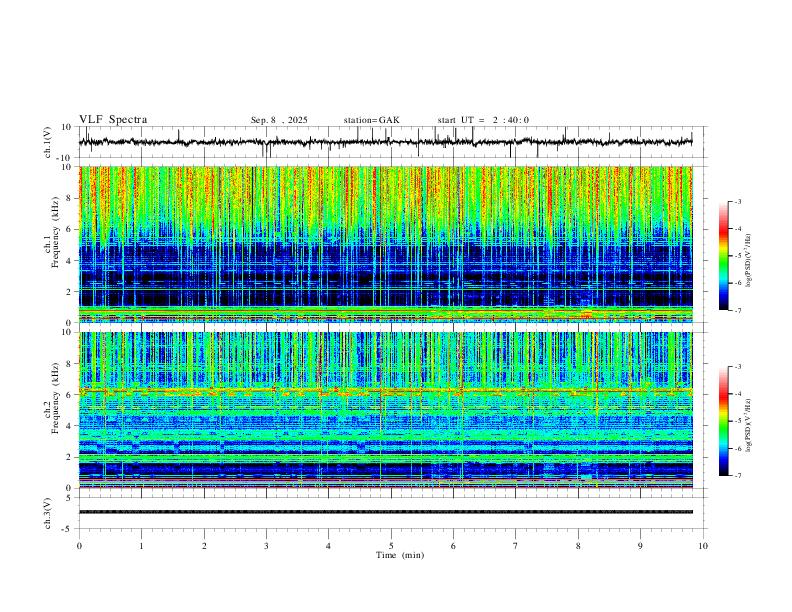The width and height of the screenshot is (792, 612).
Task: Click the ch.1 spectrogram panel
Action: (x=386, y=244)
